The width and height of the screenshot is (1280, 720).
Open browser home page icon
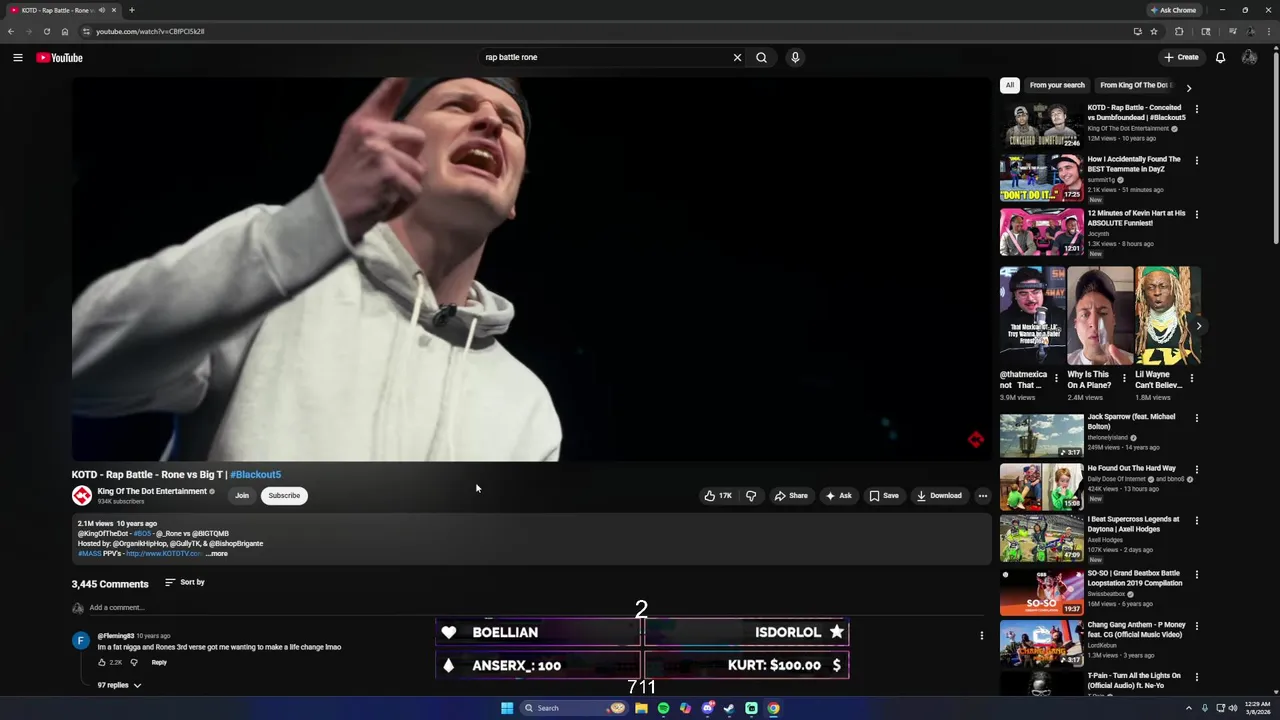pyautogui.click(x=65, y=31)
